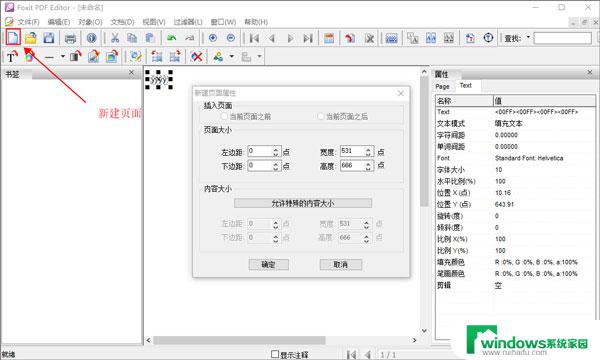
Task: Click the Add text T tool
Action: click(x=11, y=57)
